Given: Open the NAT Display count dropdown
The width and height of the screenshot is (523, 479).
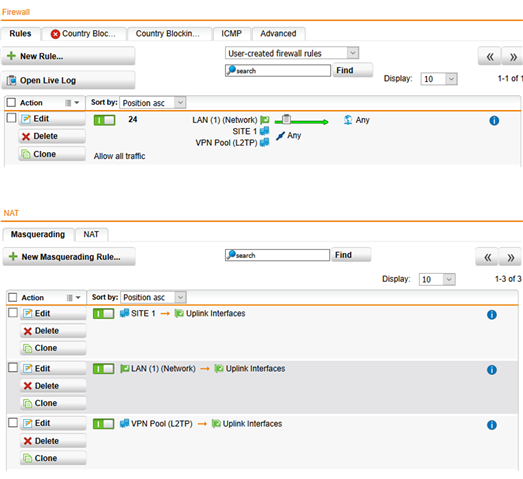Looking at the screenshot, I should click(x=437, y=279).
